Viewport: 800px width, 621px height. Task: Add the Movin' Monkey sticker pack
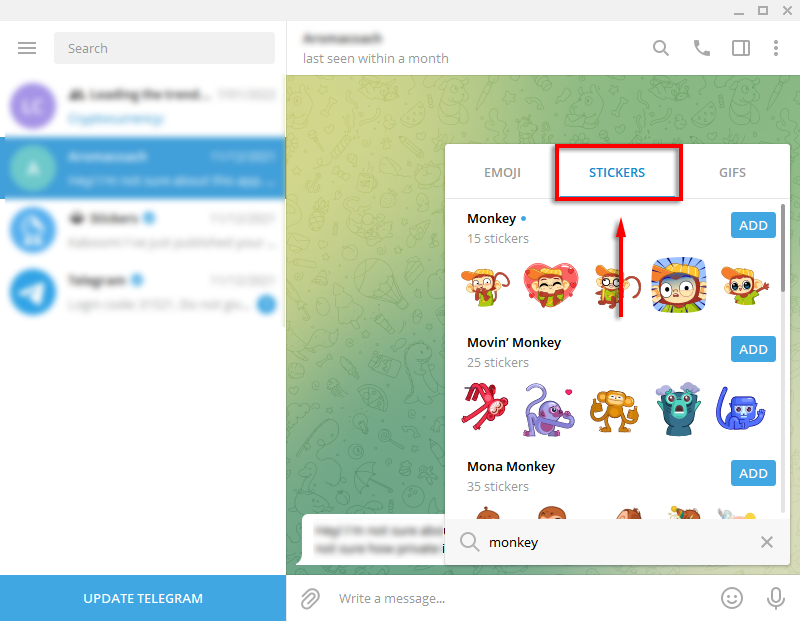pos(753,349)
